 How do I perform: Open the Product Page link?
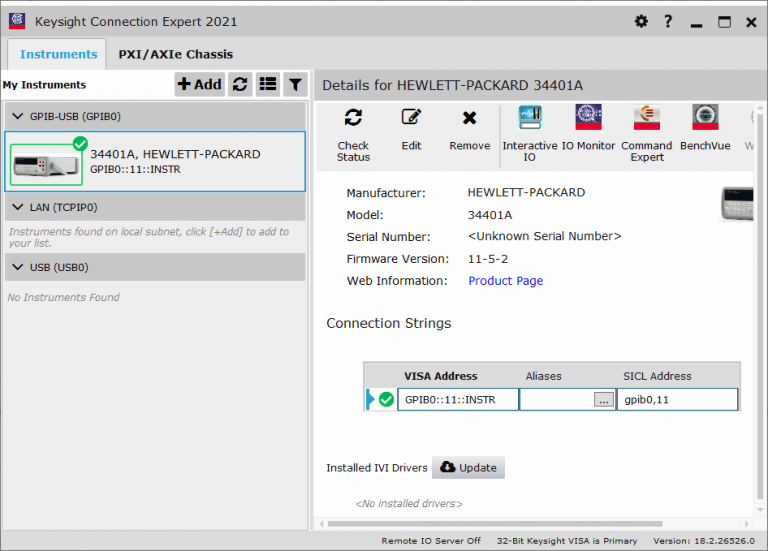505,281
